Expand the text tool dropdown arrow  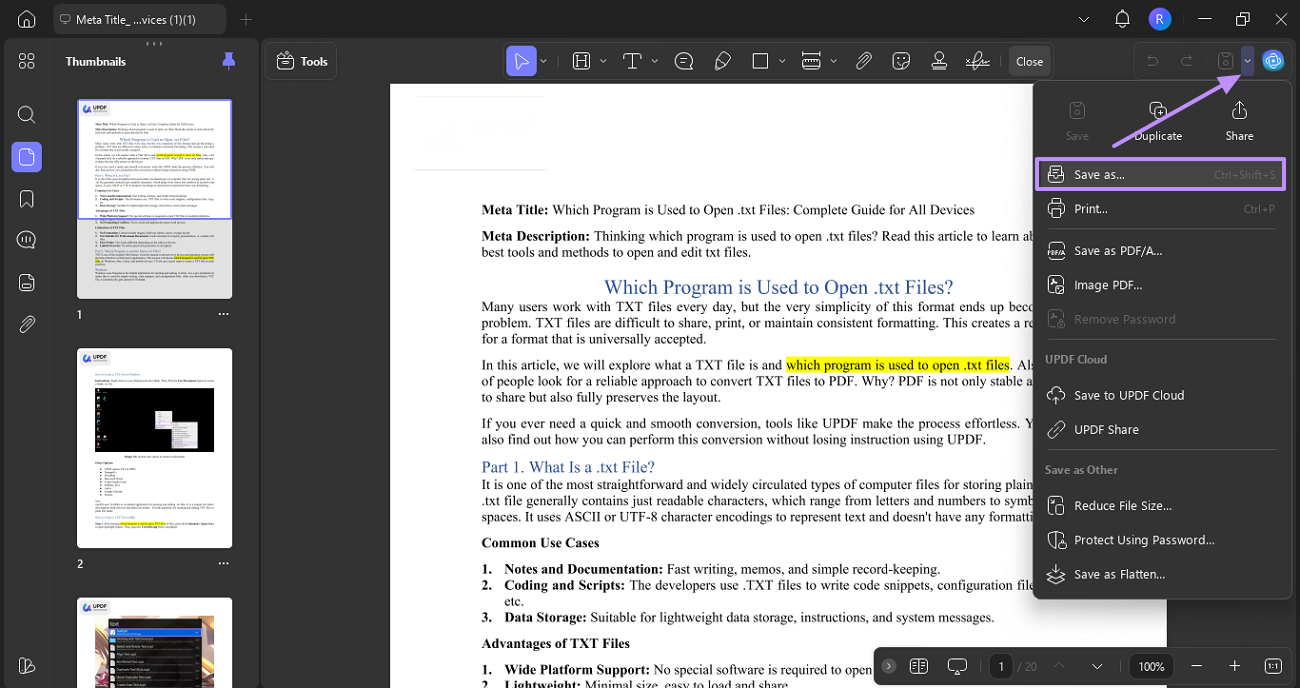click(x=655, y=61)
